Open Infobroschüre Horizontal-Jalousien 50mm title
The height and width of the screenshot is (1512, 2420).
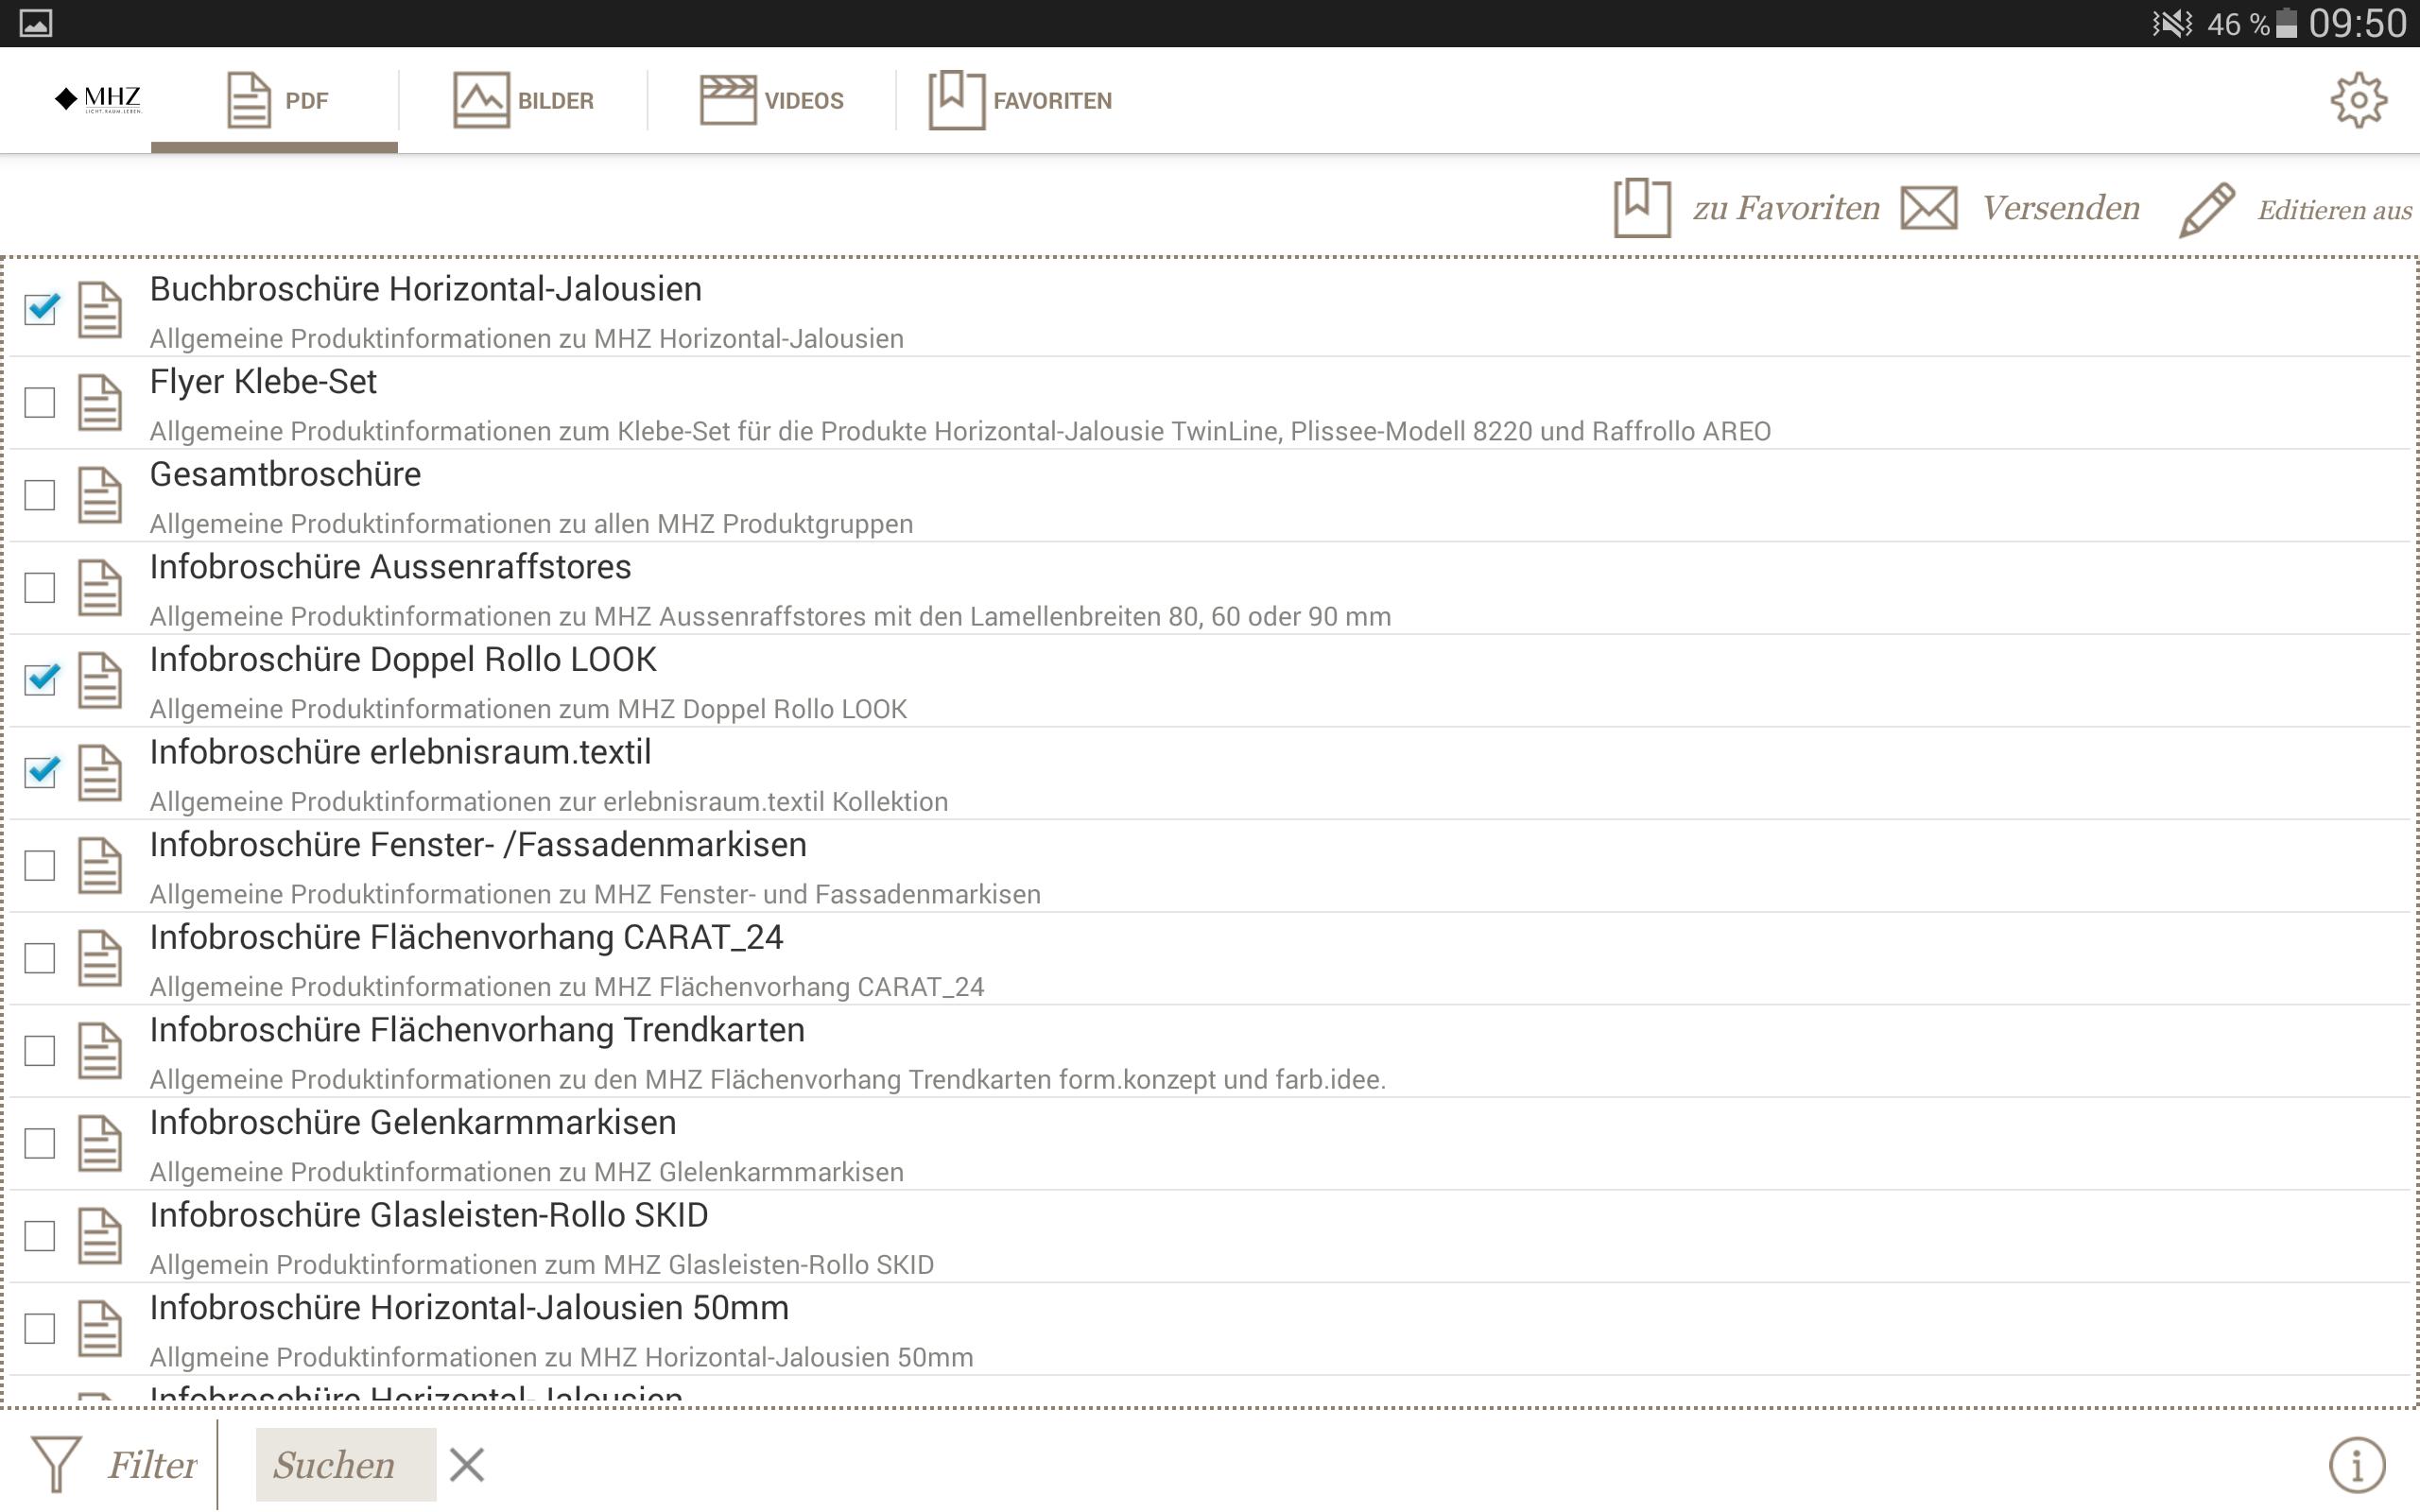(469, 1308)
